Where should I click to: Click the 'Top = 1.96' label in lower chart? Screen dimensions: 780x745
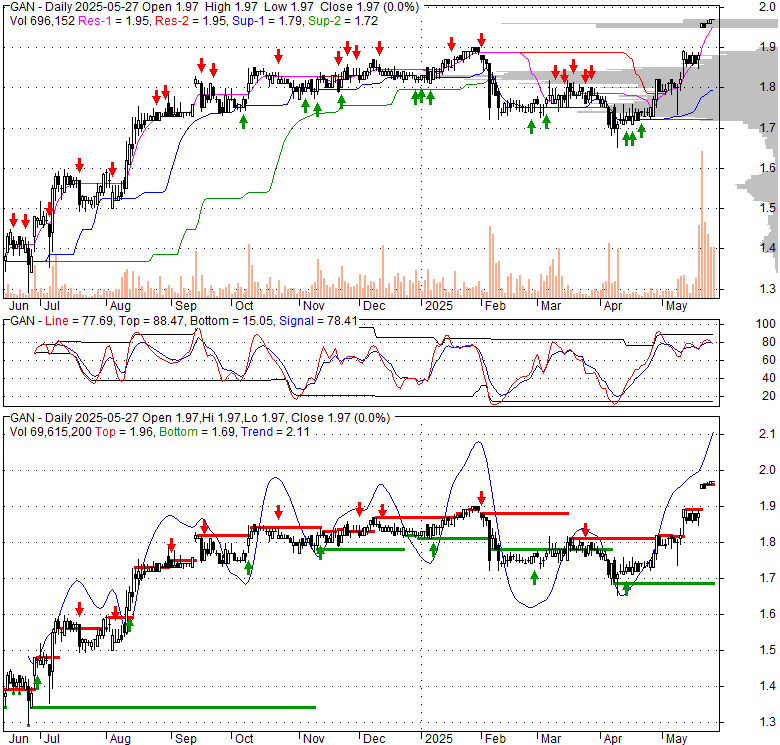coord(124,432)
